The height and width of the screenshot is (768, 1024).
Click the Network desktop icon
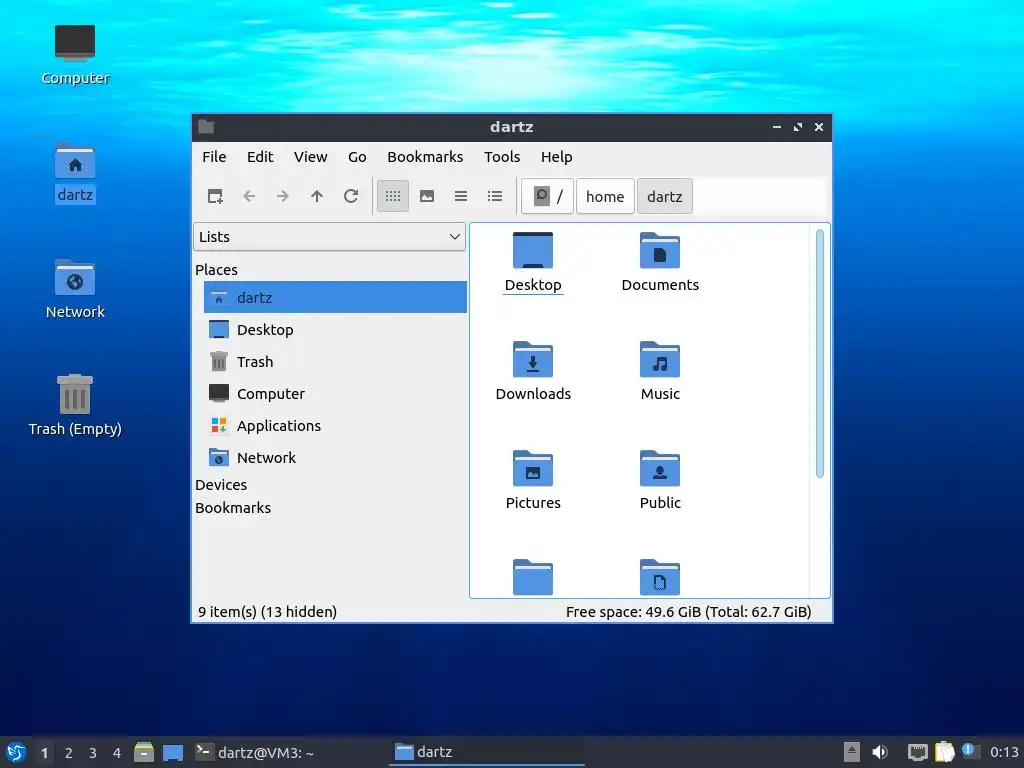[x=75, y=289]
